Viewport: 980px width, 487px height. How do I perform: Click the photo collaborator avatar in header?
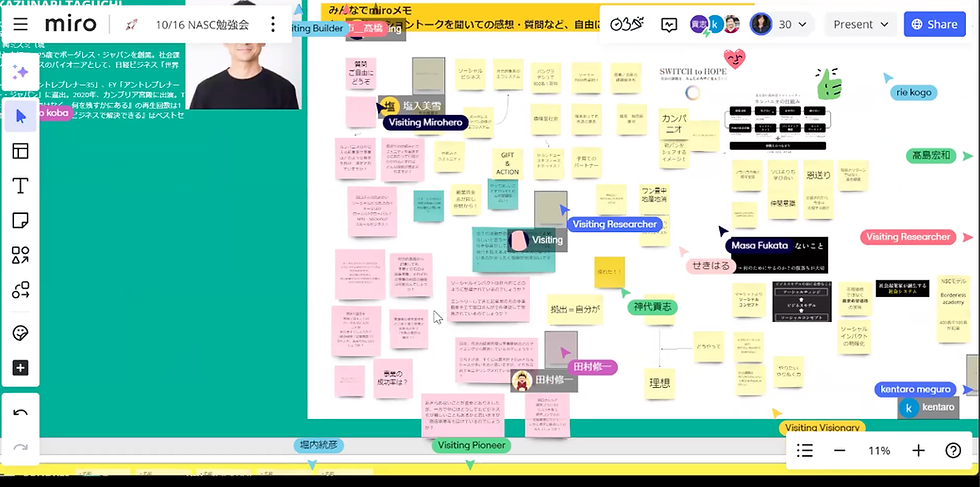point(731,24)
